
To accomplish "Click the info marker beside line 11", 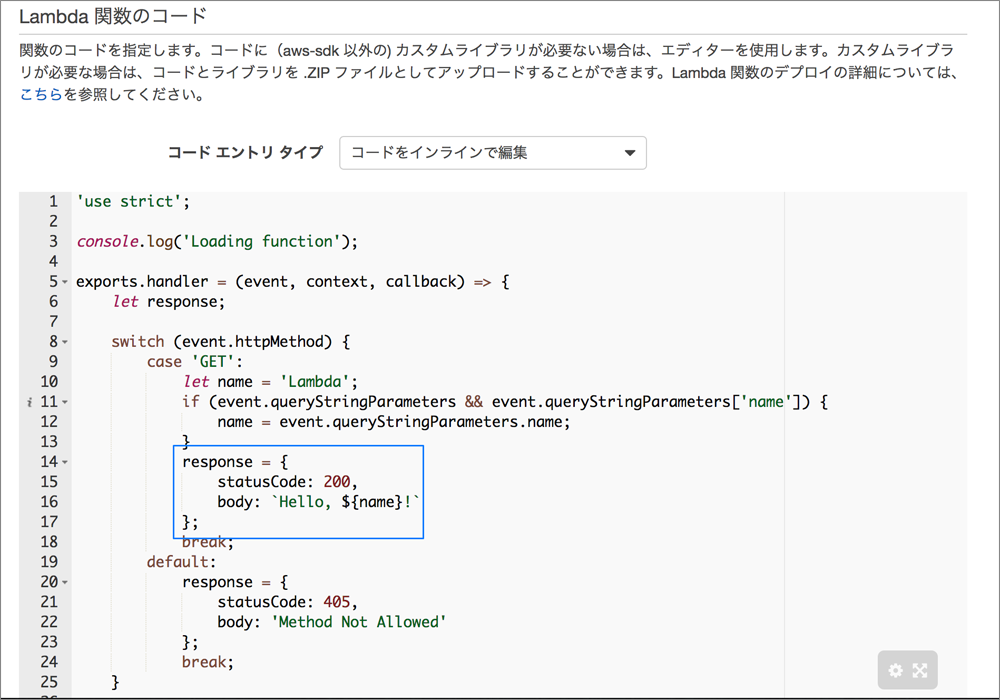I will [x=29, y=402].
